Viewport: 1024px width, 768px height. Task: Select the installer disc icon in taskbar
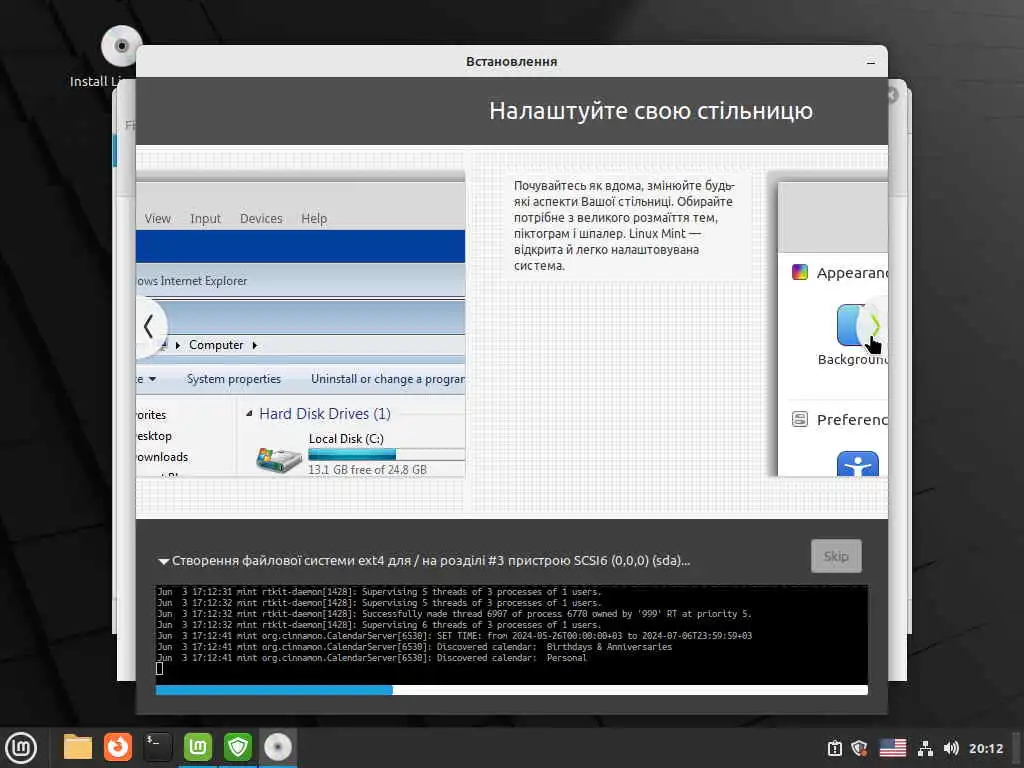[278, 747]
